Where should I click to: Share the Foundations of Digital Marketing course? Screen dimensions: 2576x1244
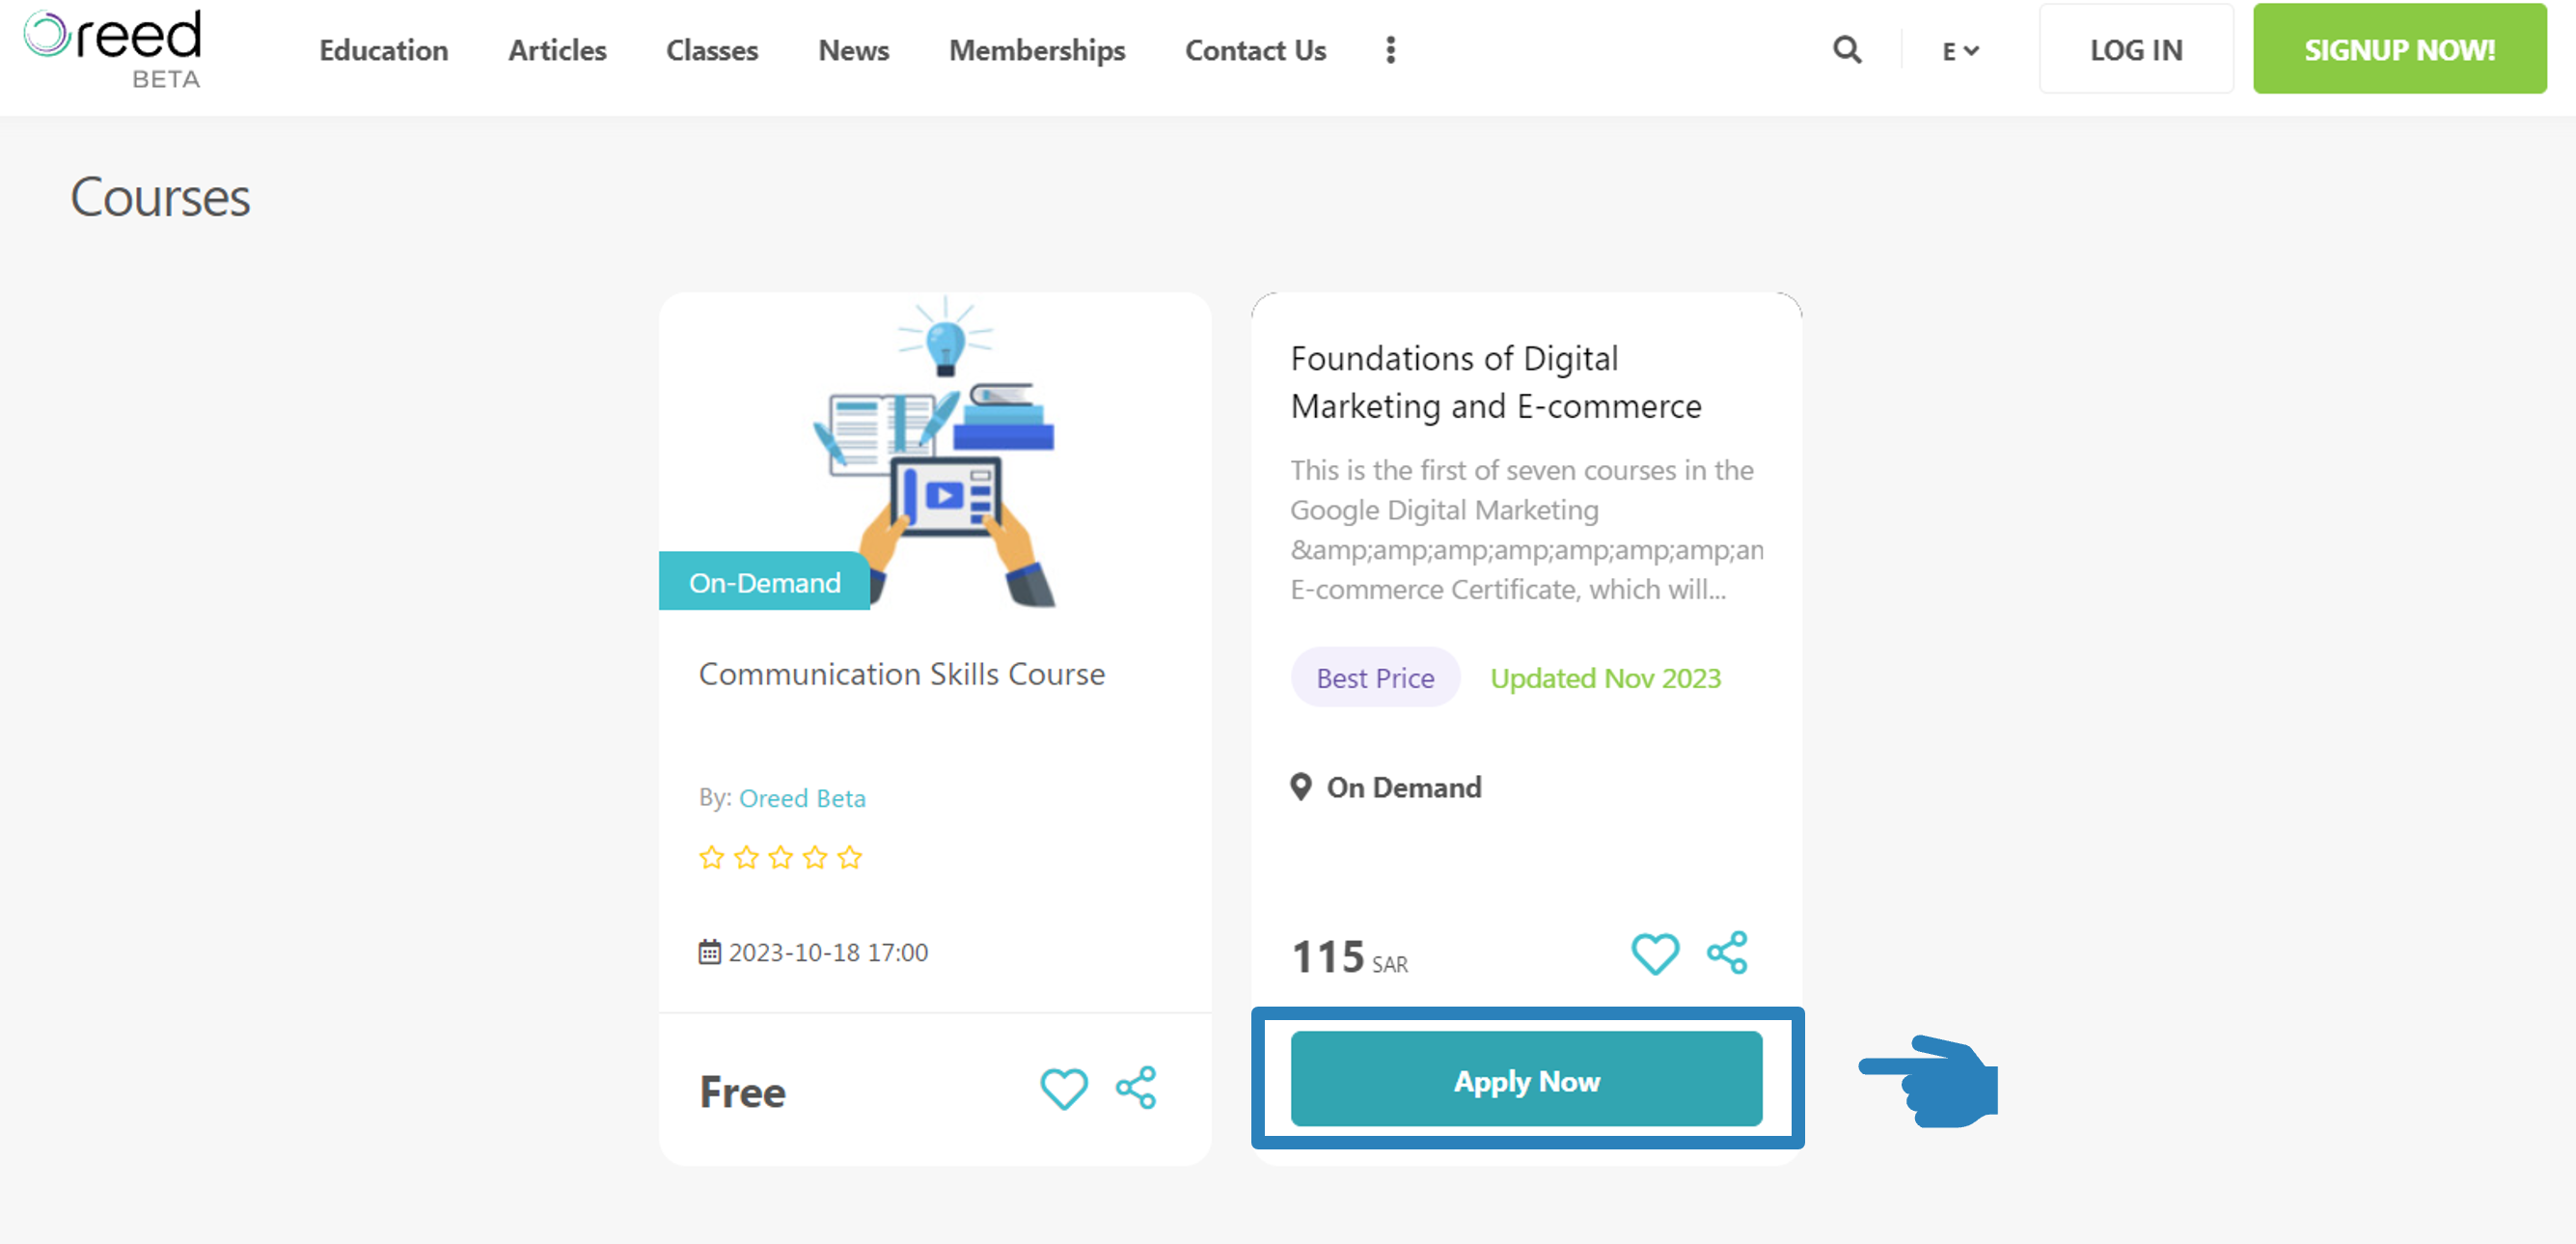pyautogui.click(x=1727, y=952)
